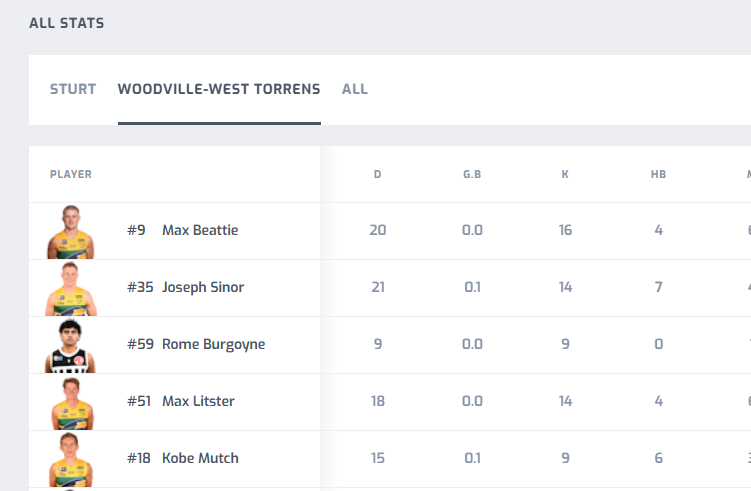Image resolution: width=751 pixels, height=491 pixels.
Task: Switch to the STURT tab
Action: [x=73, y=89]
